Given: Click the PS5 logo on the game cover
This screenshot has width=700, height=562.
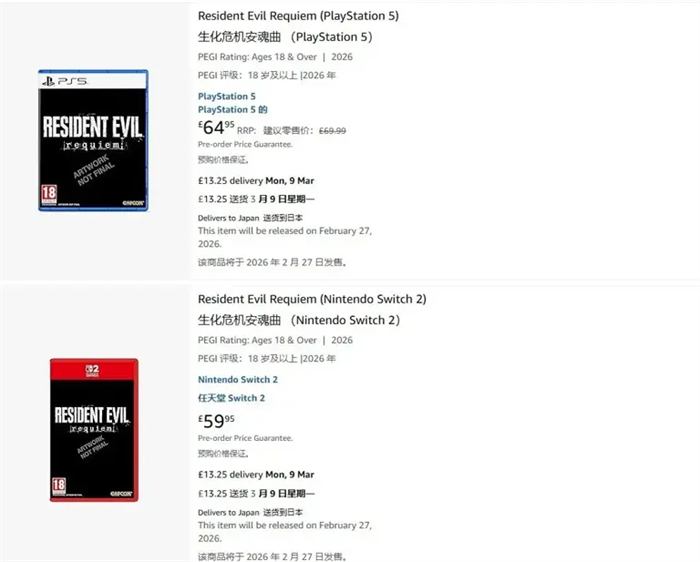Looking at the screenshot, I should [59, 79].
